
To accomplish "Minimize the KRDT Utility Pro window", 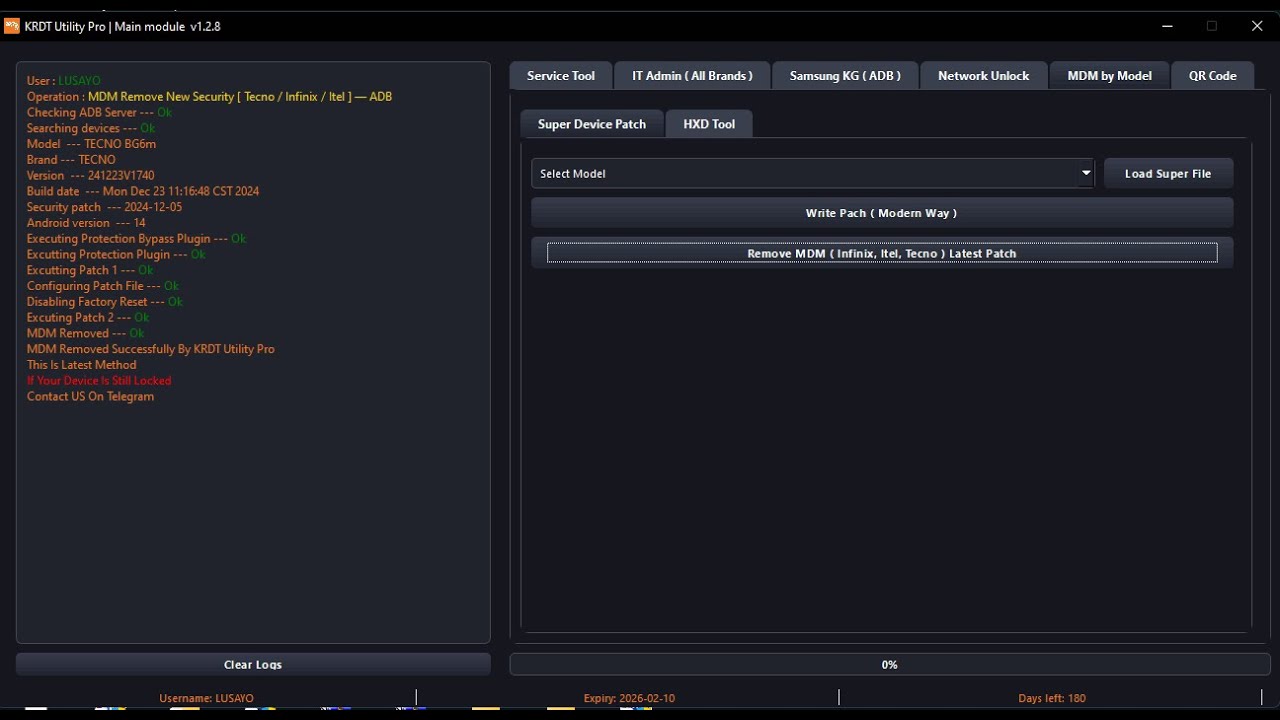I will tap(1166, 26).
